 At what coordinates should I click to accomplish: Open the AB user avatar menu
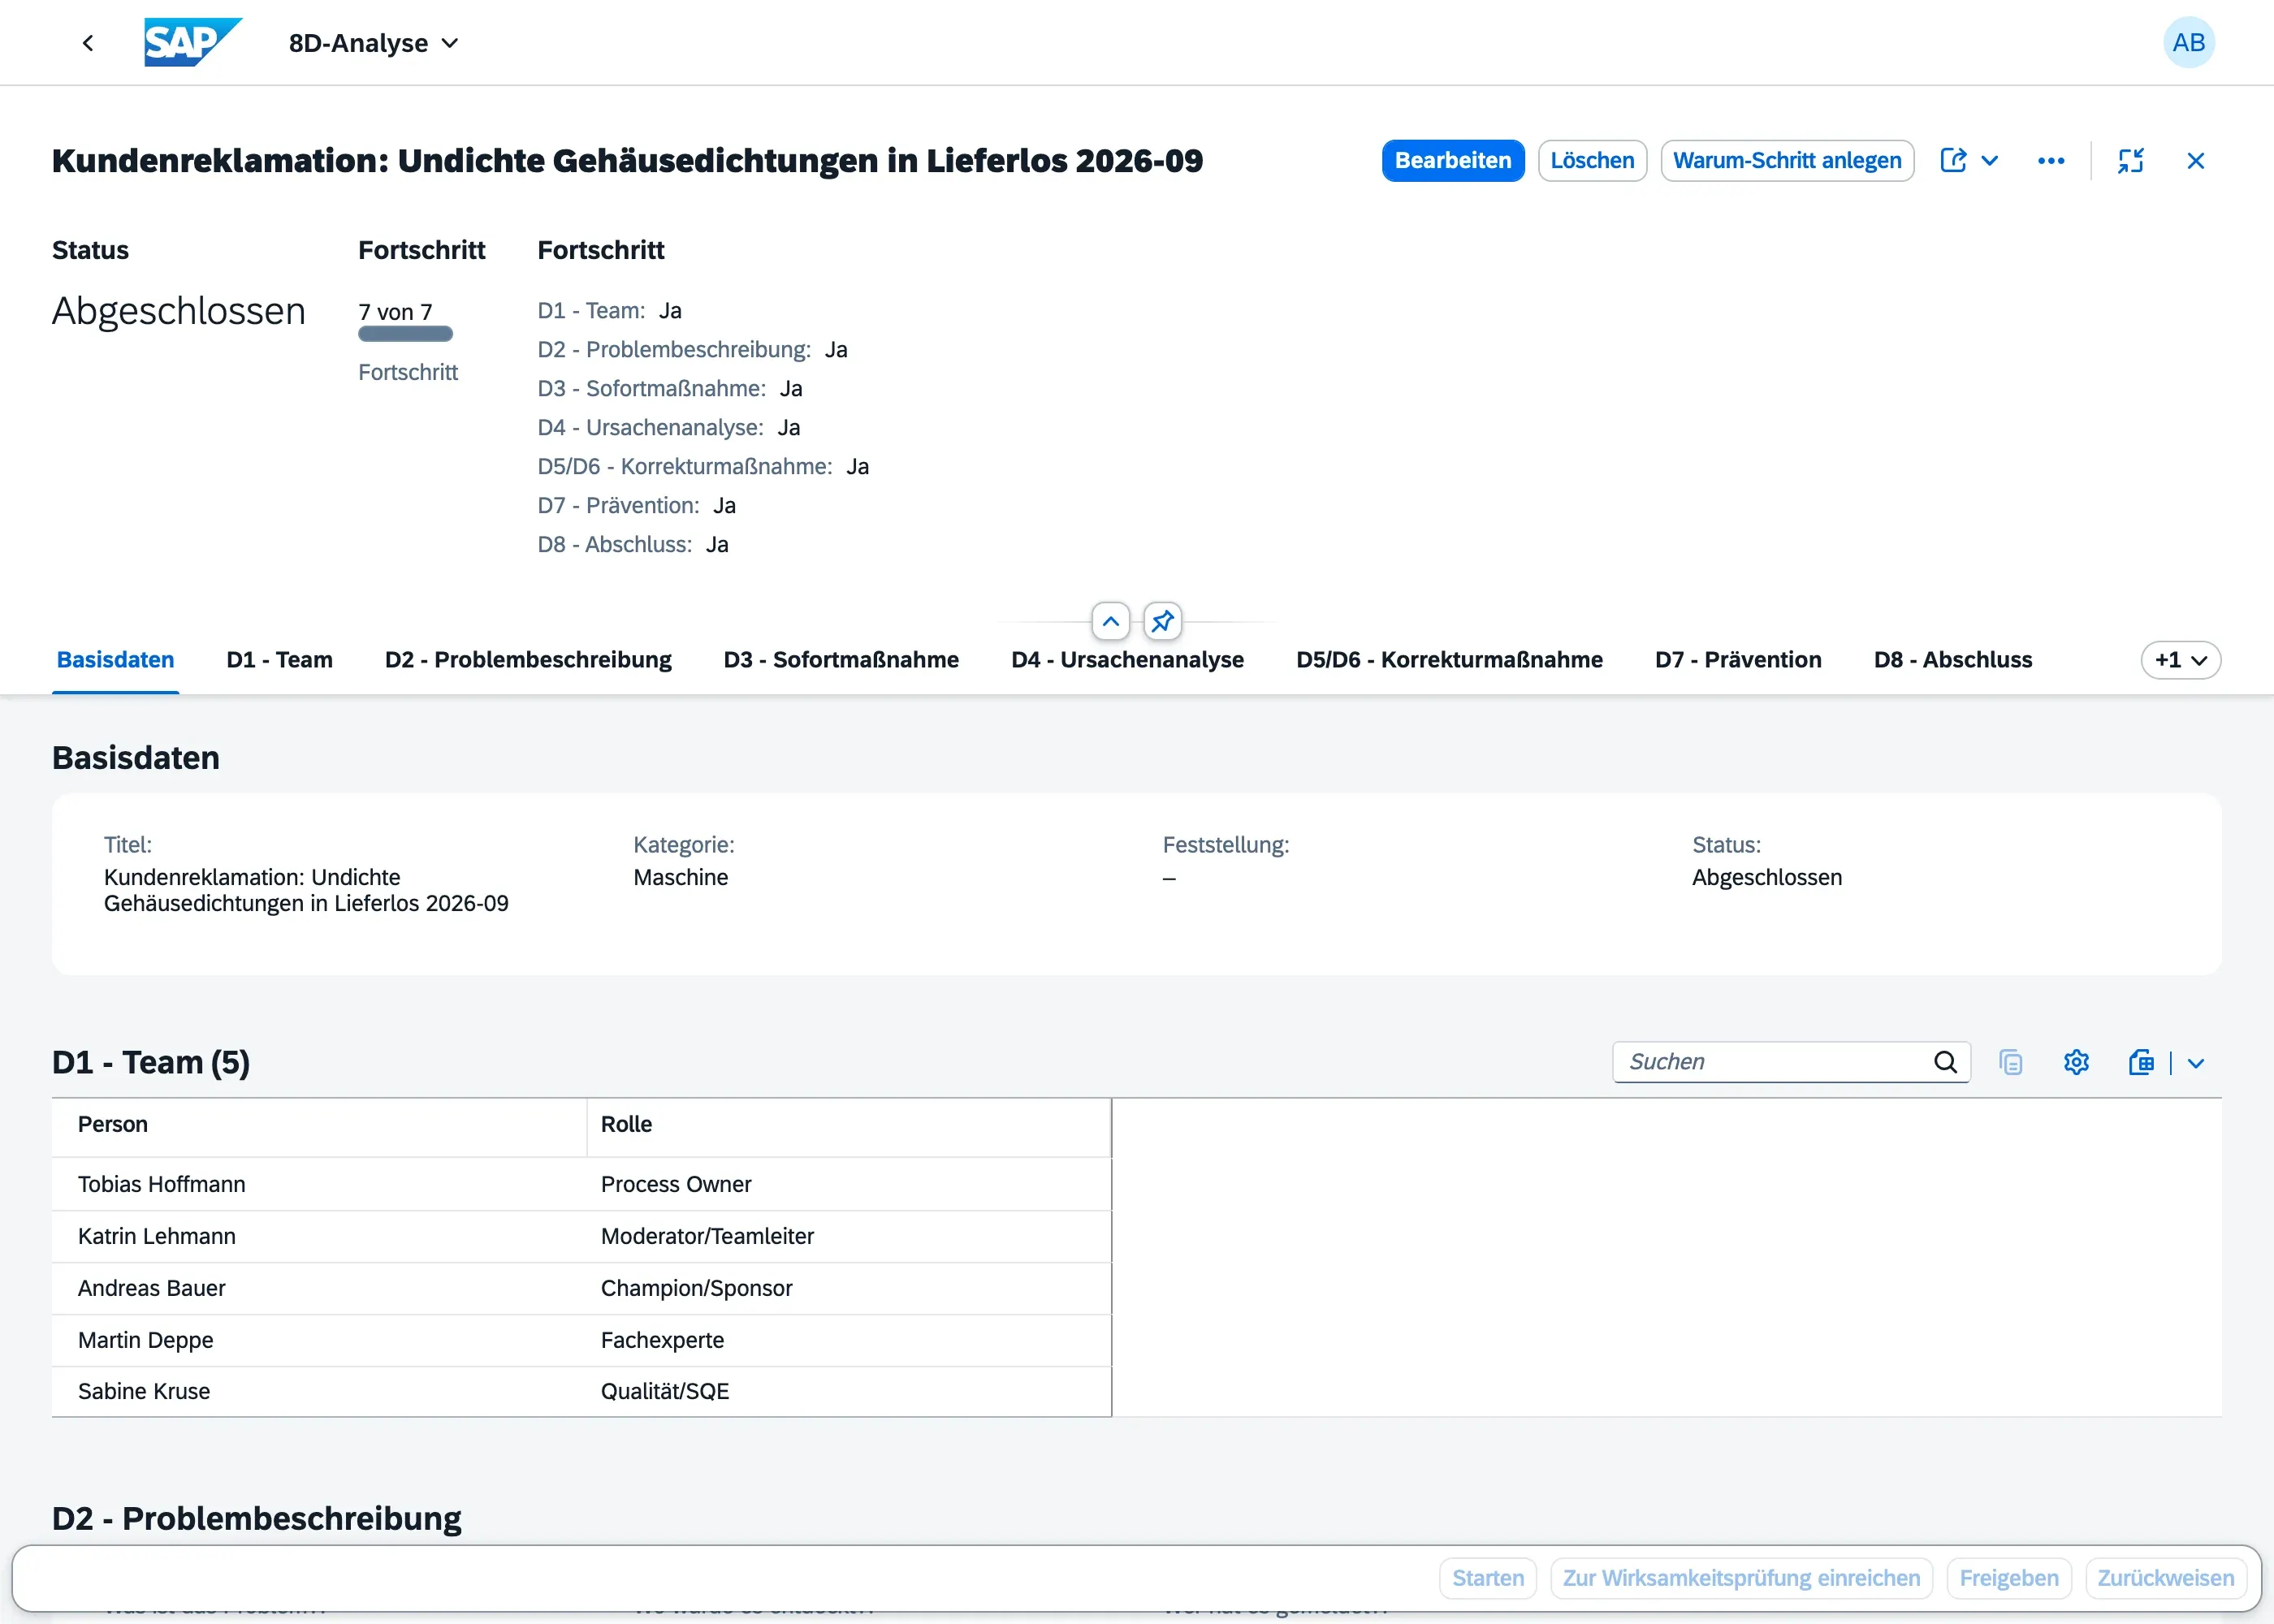pos(2188,43)
